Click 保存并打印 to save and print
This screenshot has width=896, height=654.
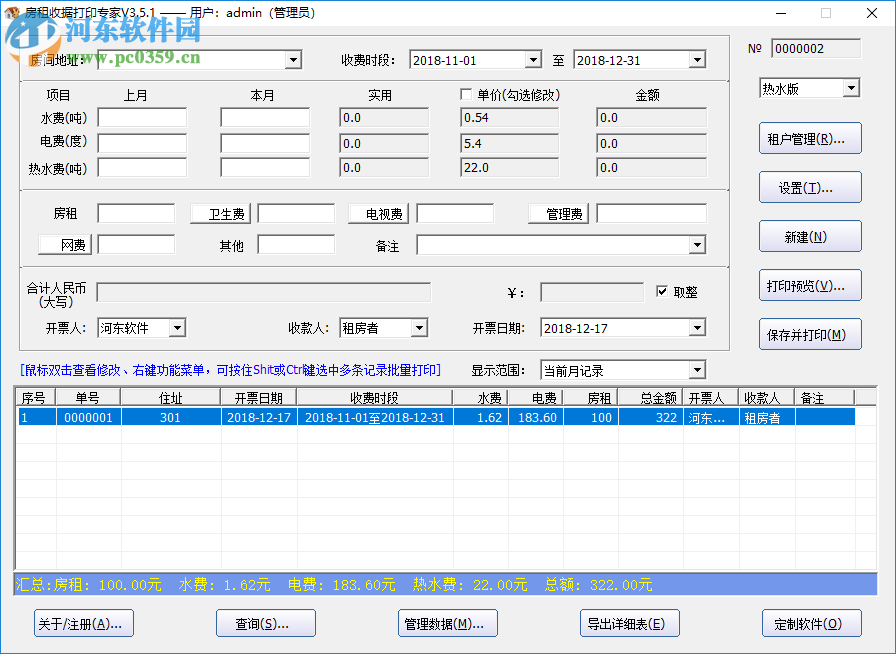(810, 334)
